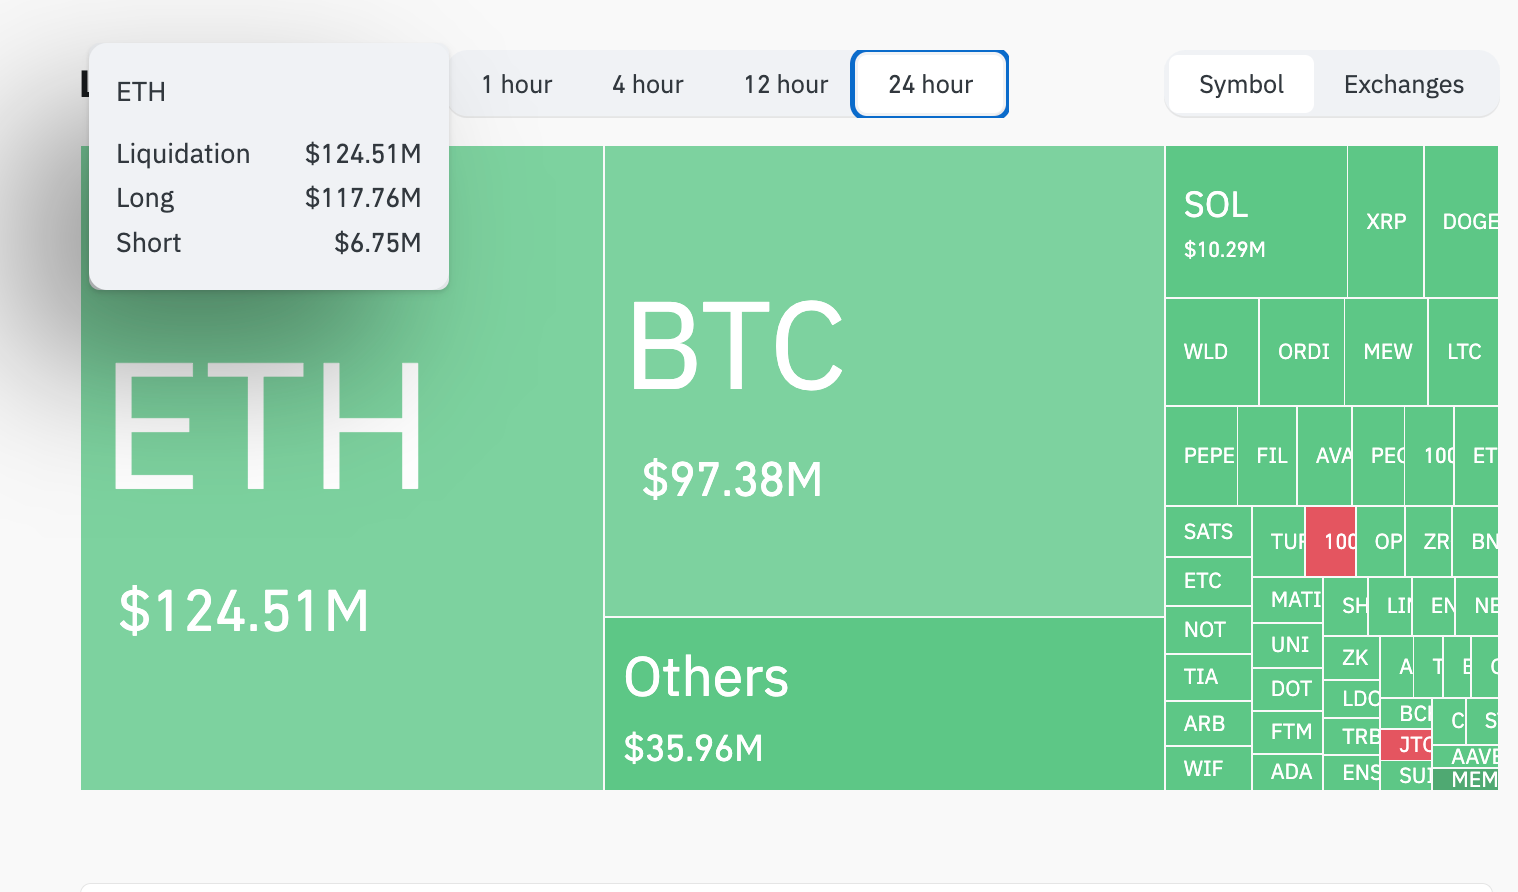This screenshot has height=892, width=1518.
Task: Click the LTC tile
Action: tap(1464, 352)
